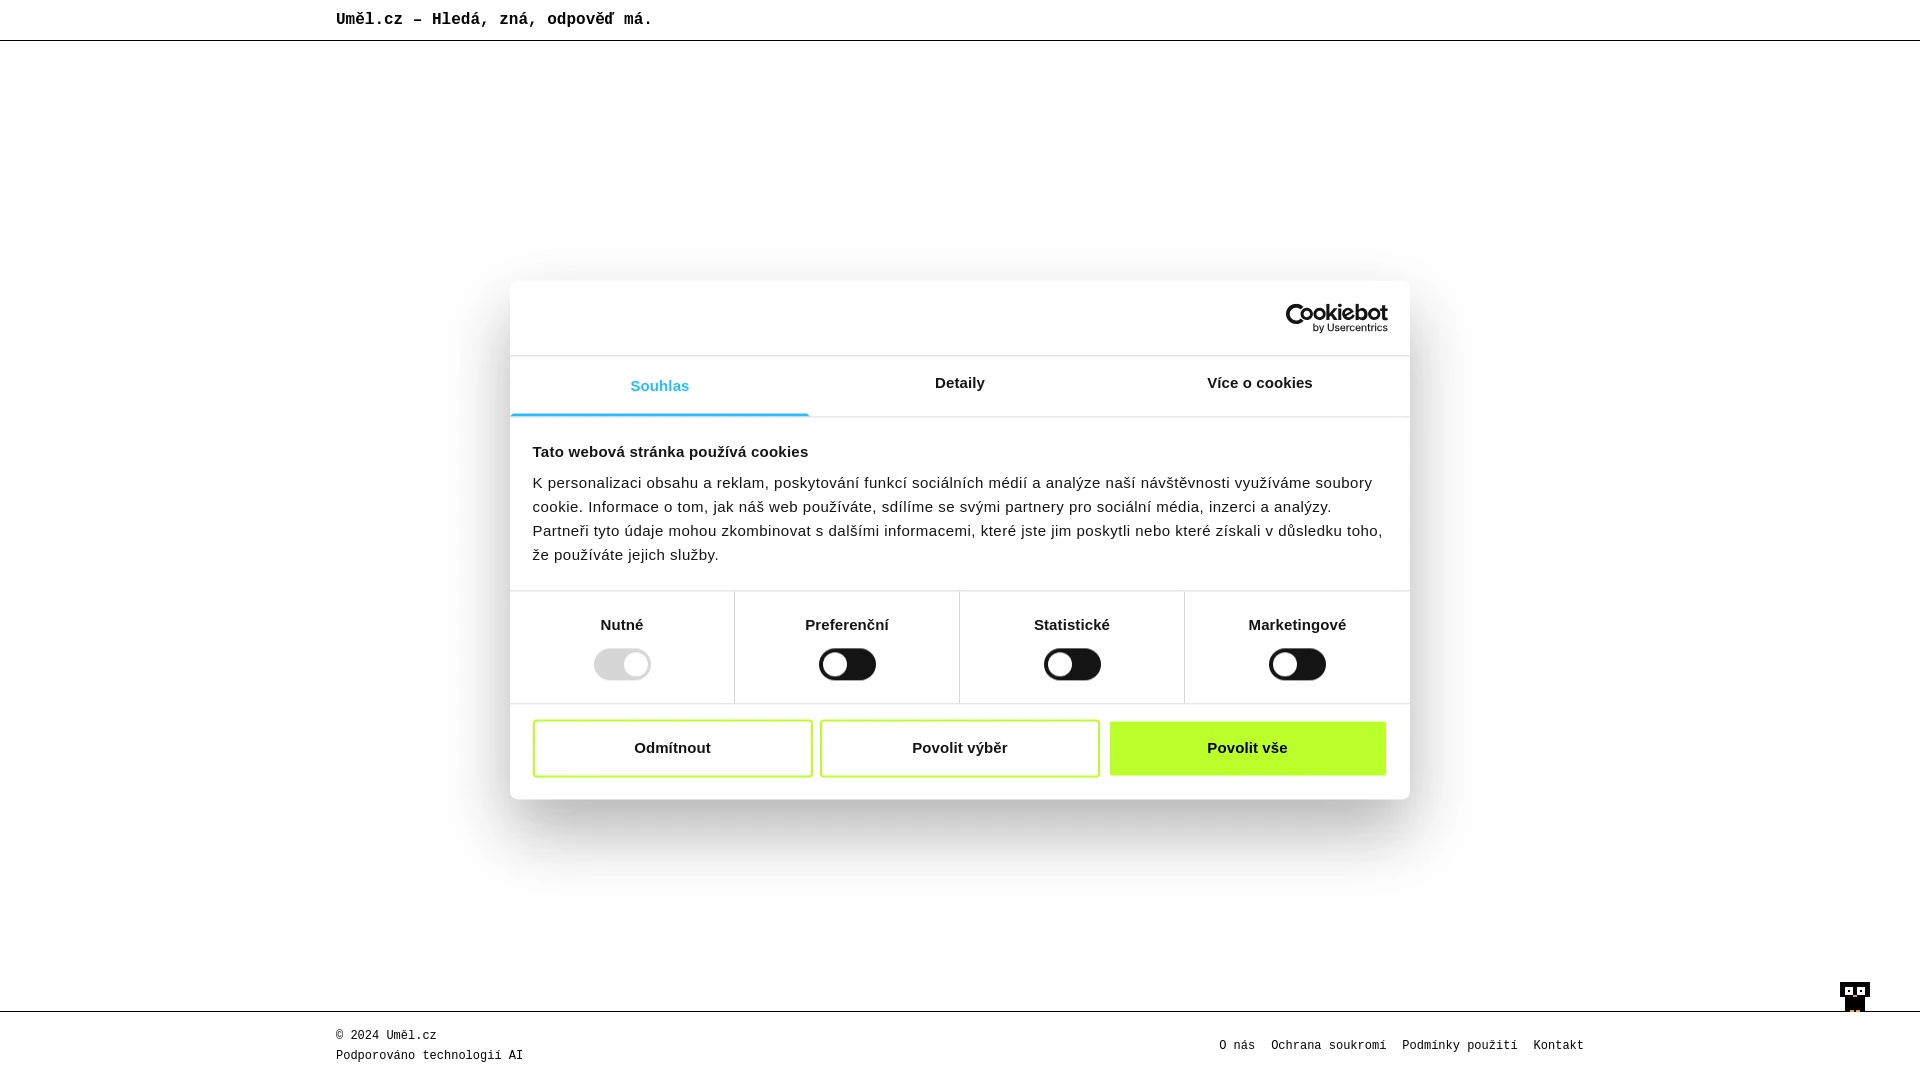Click the Povolit vše button

tap(1247, 748)
